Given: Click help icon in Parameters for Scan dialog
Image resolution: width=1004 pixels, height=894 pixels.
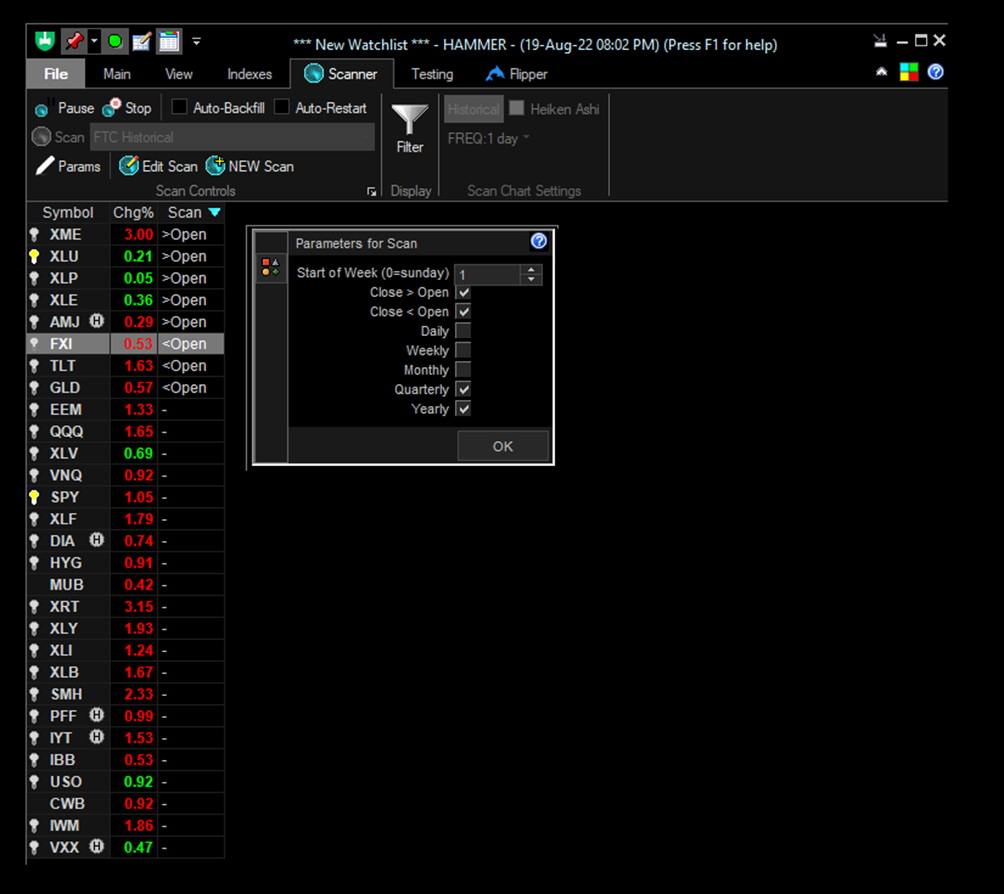Looking at the screenshot, I should tap(539, 241).
